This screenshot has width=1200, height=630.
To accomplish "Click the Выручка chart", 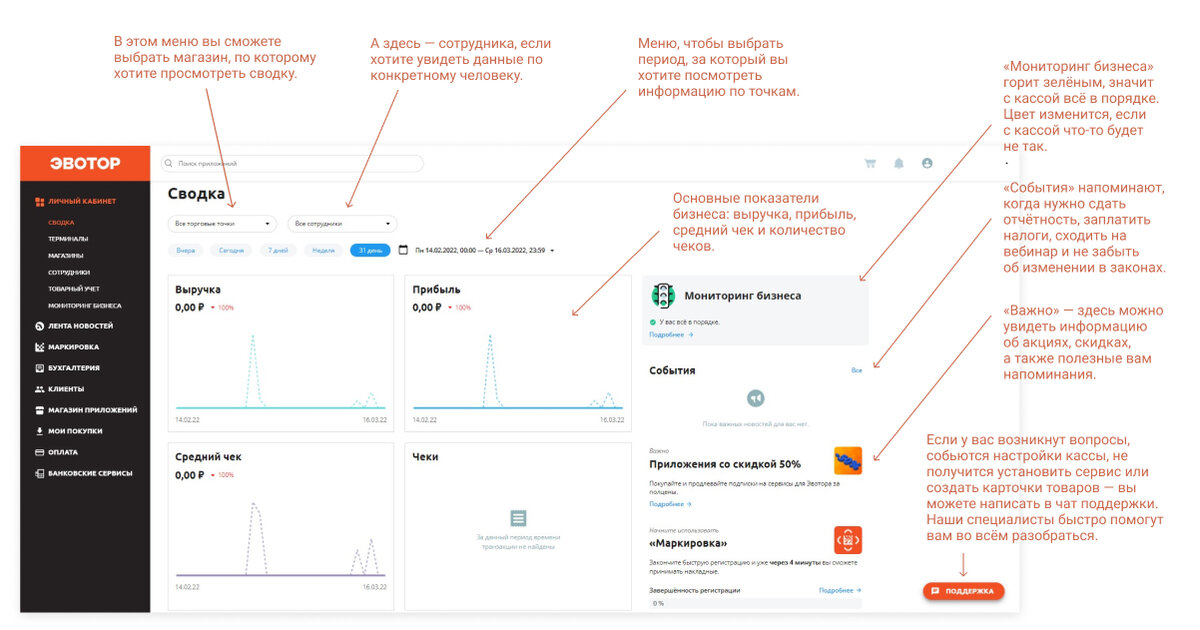I will tap(283, 370).
